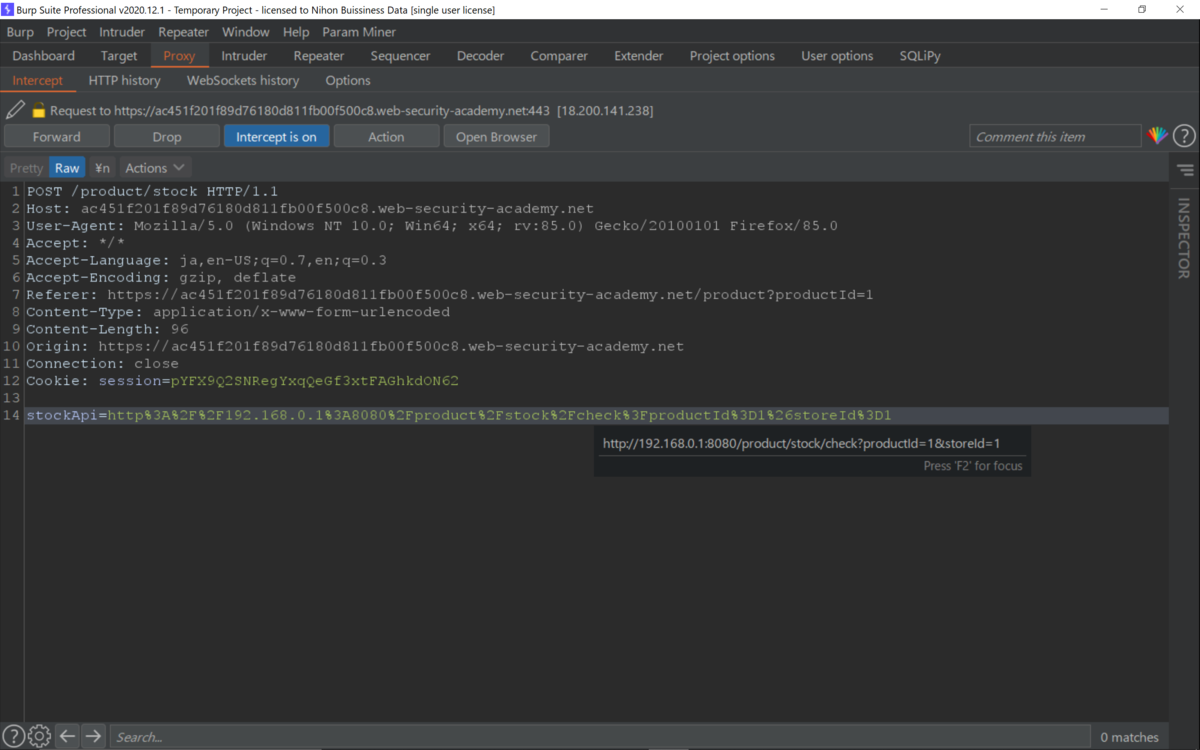Open the Param Miner menu
Viewport: 1200px width, 750px height.
359,32
